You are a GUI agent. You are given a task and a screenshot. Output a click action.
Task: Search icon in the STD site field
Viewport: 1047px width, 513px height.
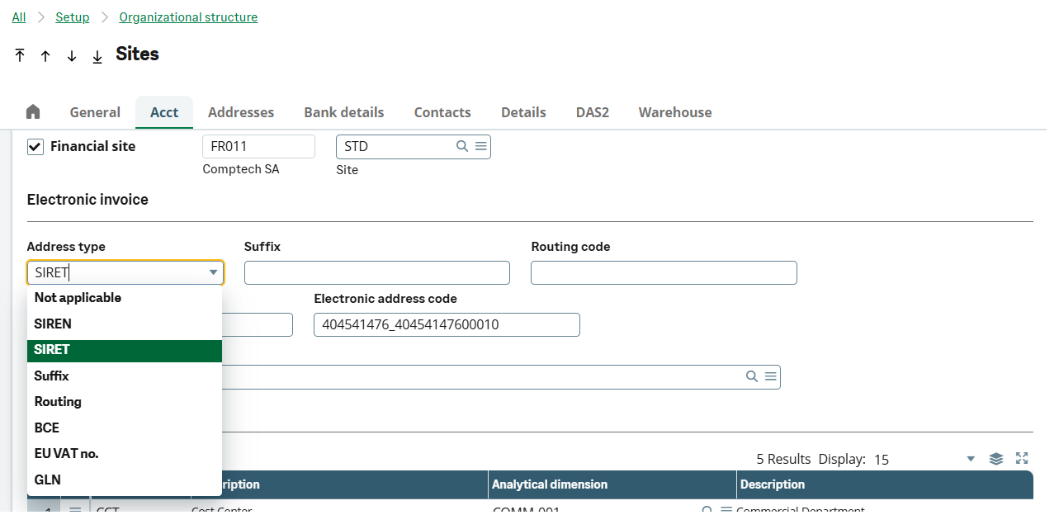point(461,146)
